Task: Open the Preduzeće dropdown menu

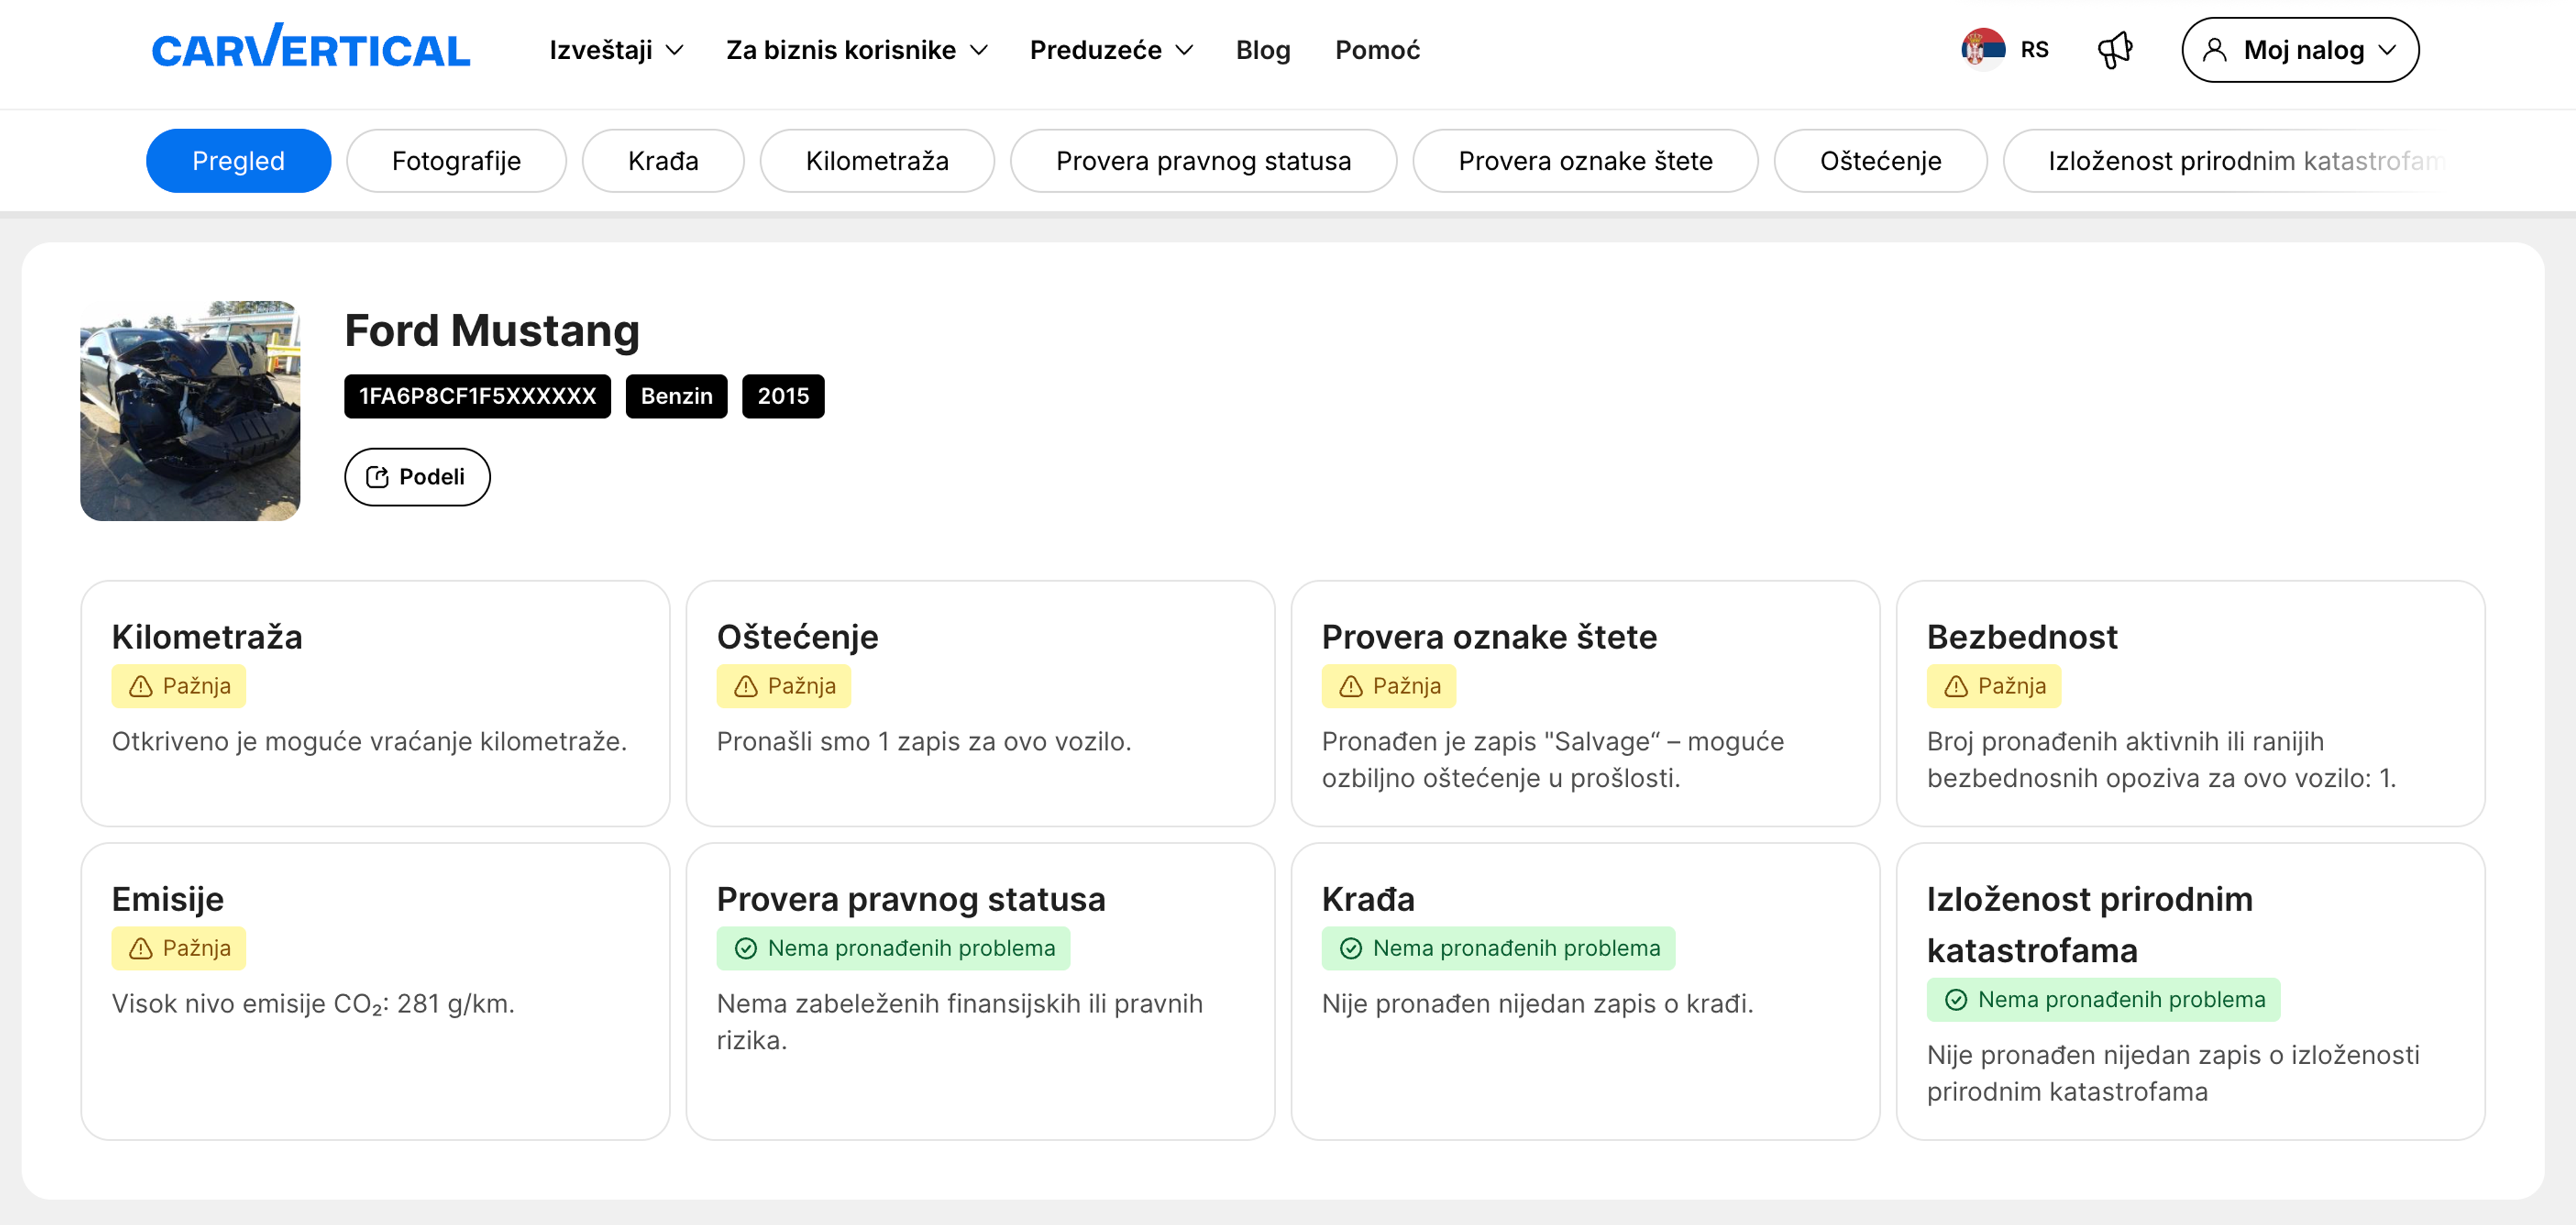Action: point(1110,50)
